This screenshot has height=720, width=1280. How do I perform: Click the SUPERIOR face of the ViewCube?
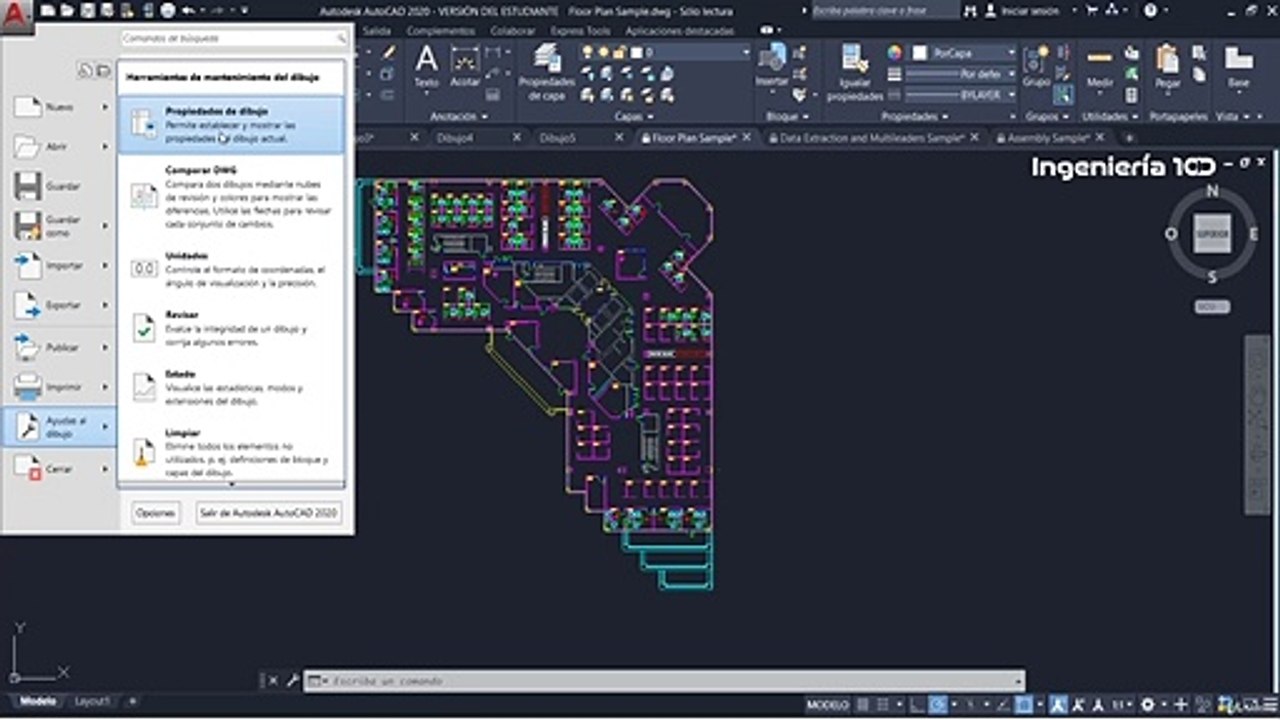(1212, 234)
